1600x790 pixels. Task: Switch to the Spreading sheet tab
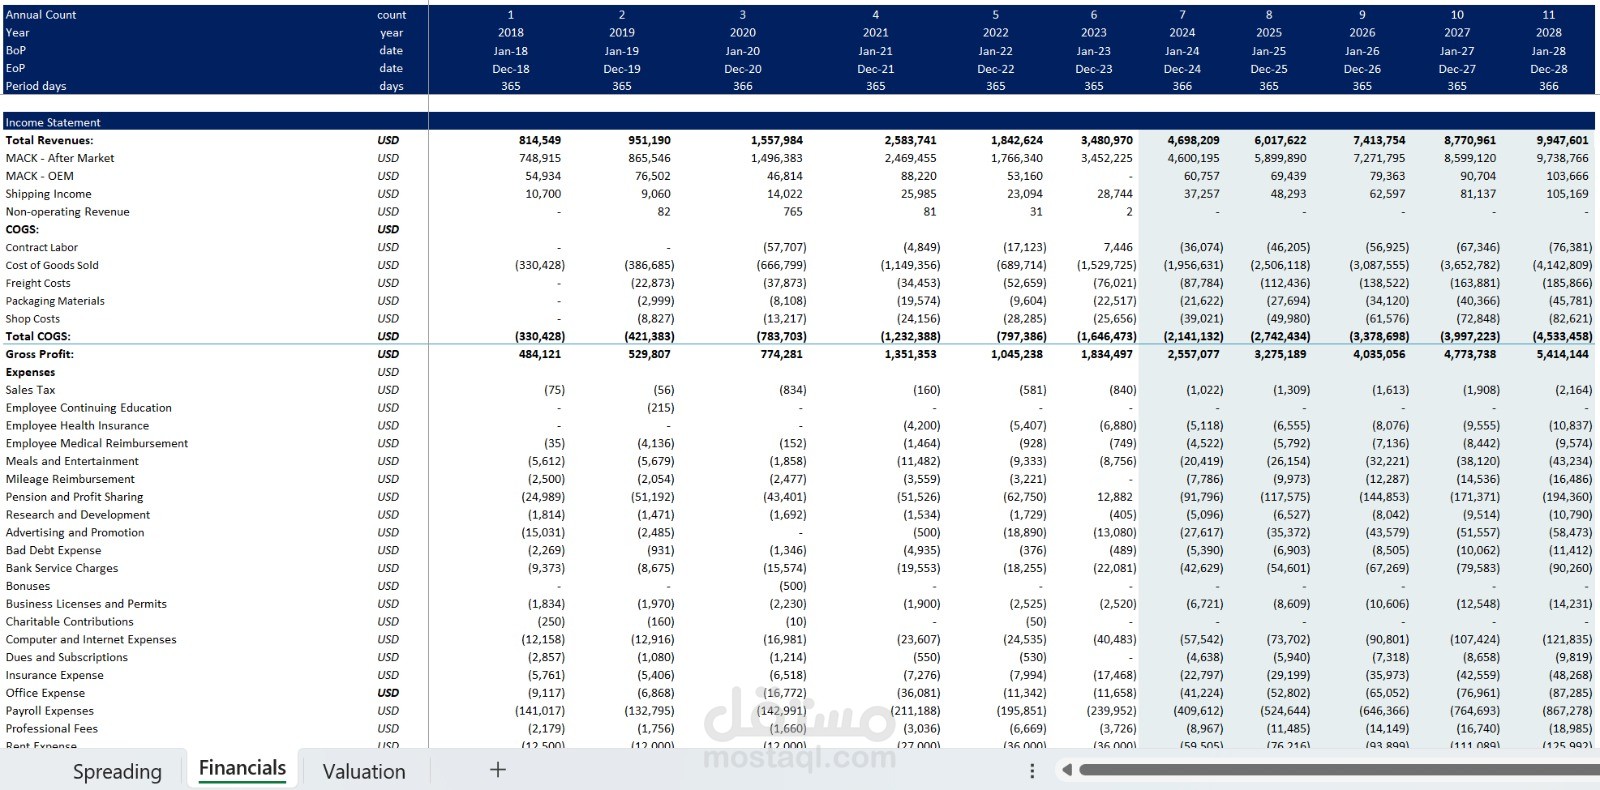(x=117, y=771)
